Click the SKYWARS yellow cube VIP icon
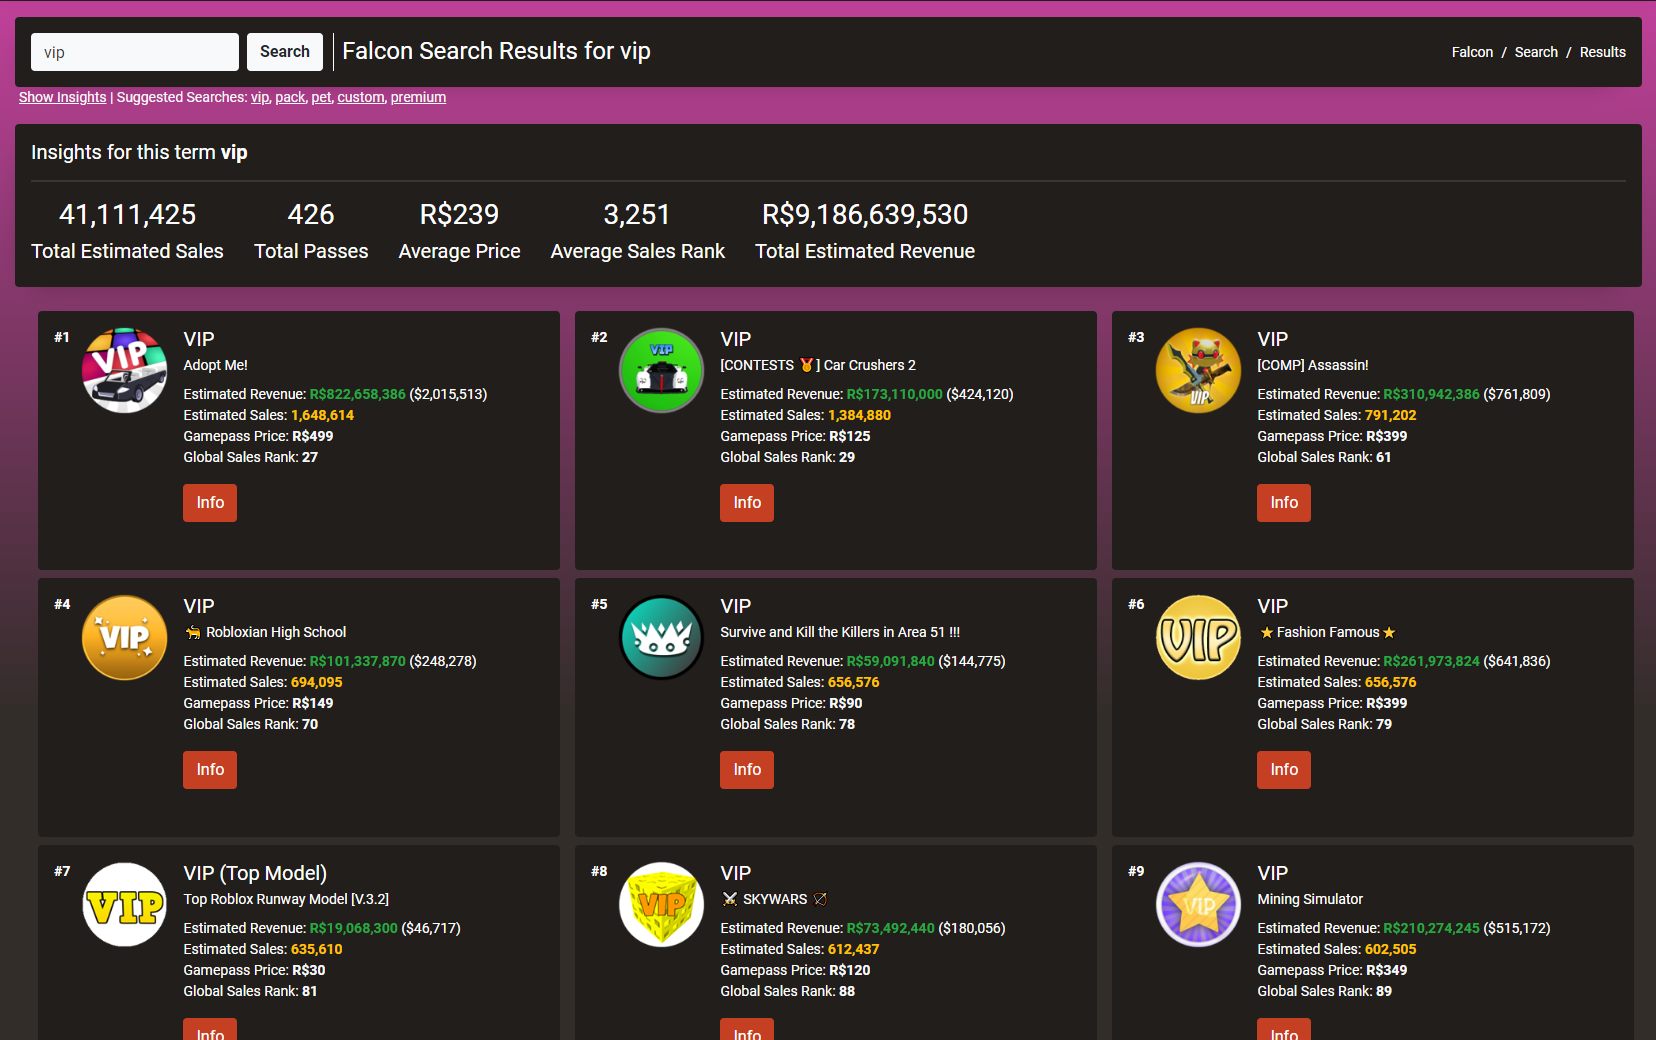Image resolution: width=1656 pixels, height=1040 pixels. (x=661, y=904)
